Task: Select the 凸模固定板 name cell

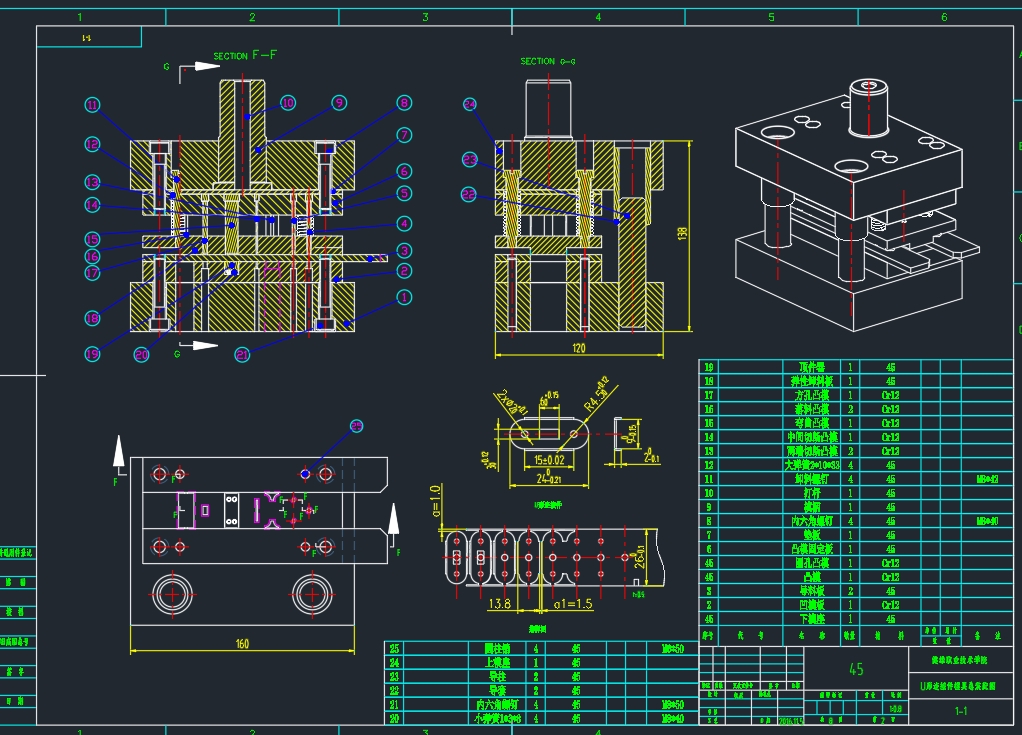Action: (x=811, y=549)
